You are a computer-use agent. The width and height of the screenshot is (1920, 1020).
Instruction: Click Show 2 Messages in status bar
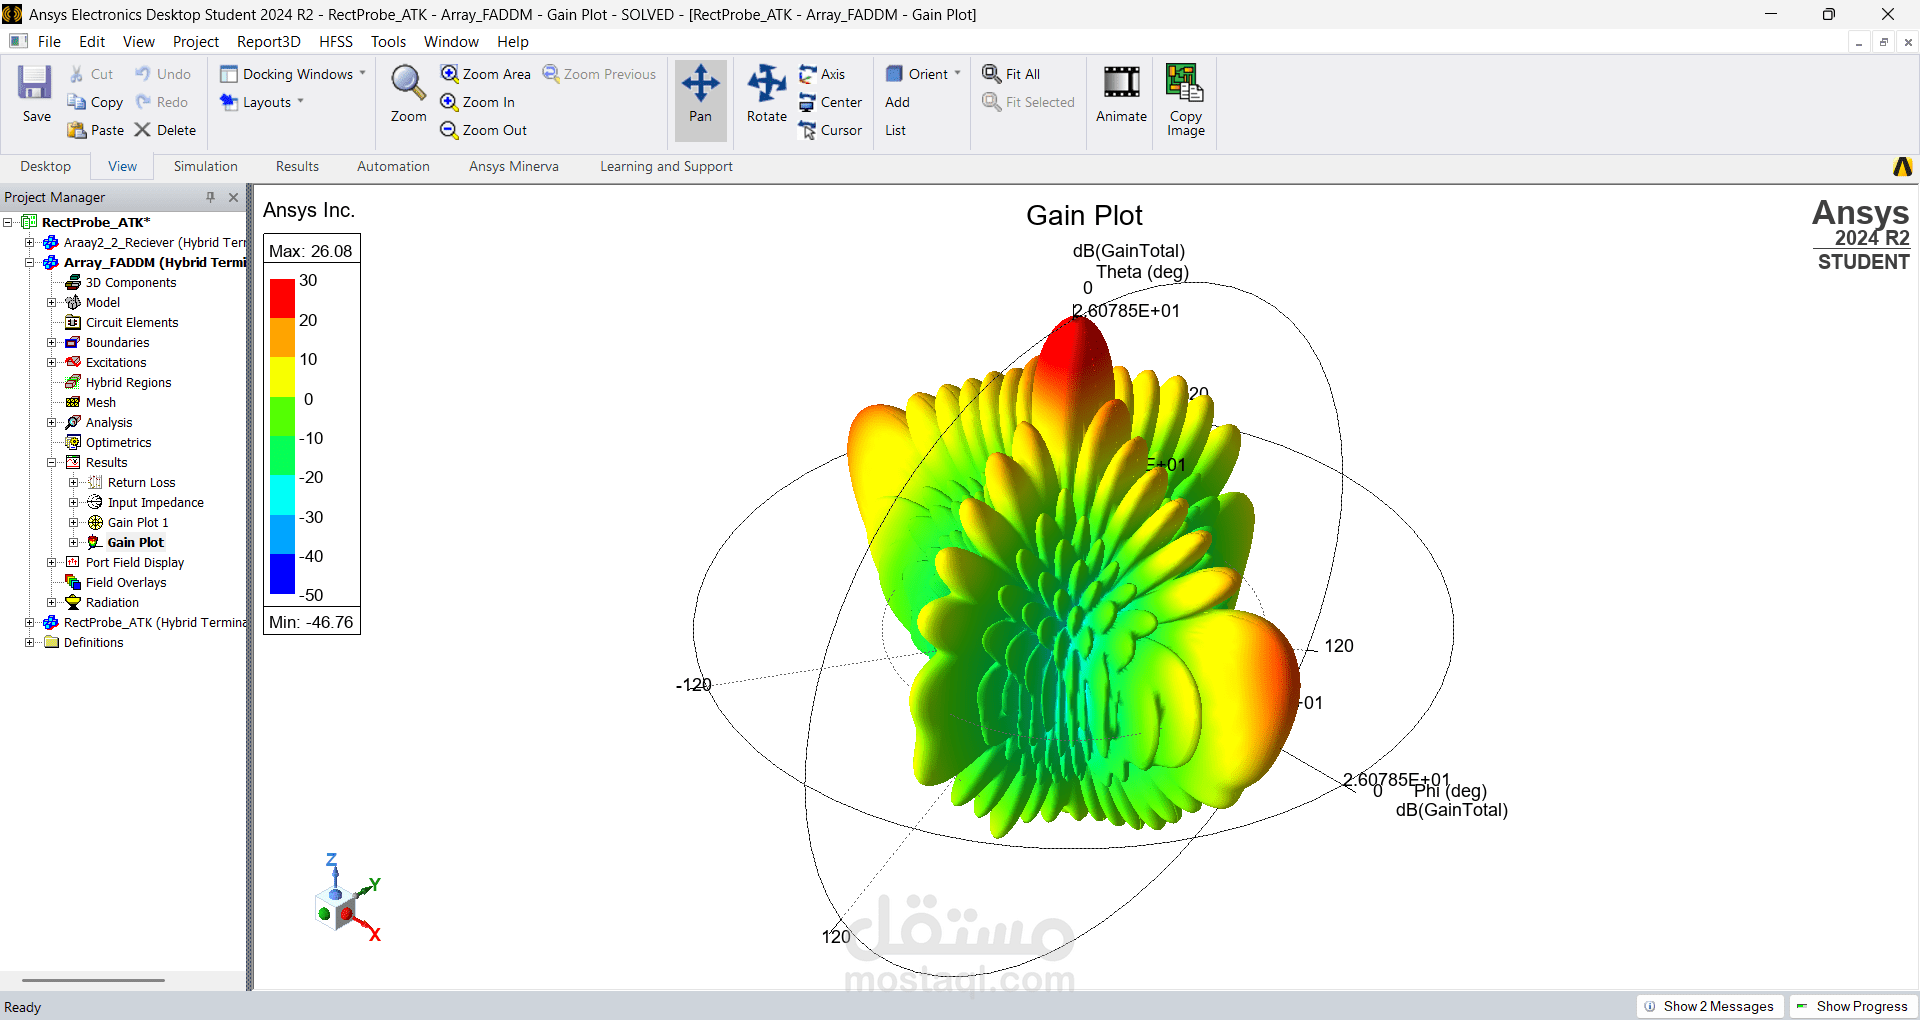(x=1710, y=1006)
